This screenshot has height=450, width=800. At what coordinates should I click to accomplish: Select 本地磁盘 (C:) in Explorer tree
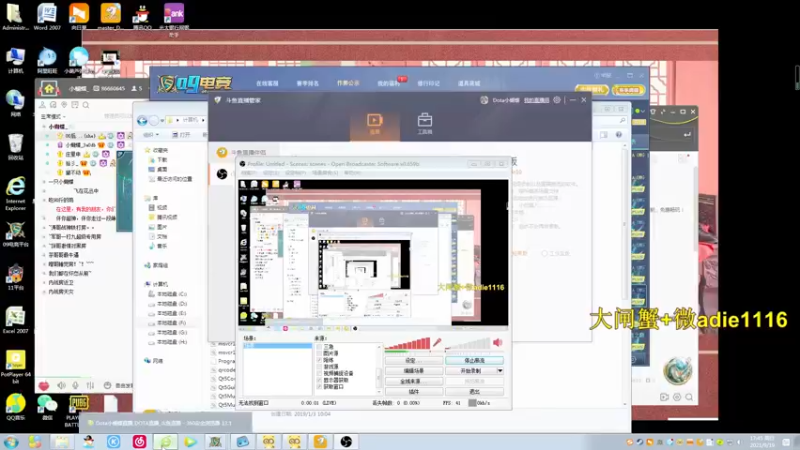pyautogui.click(x=168, y=294)
